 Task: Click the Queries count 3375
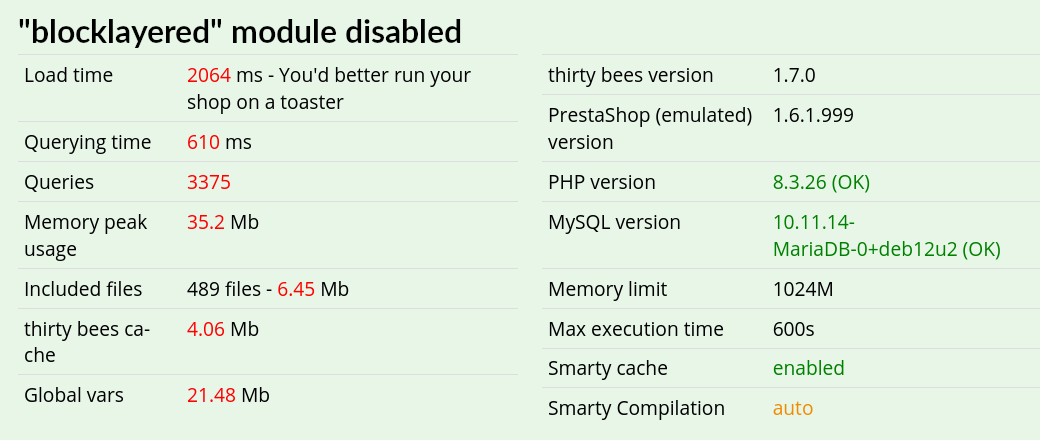(209, 182)
